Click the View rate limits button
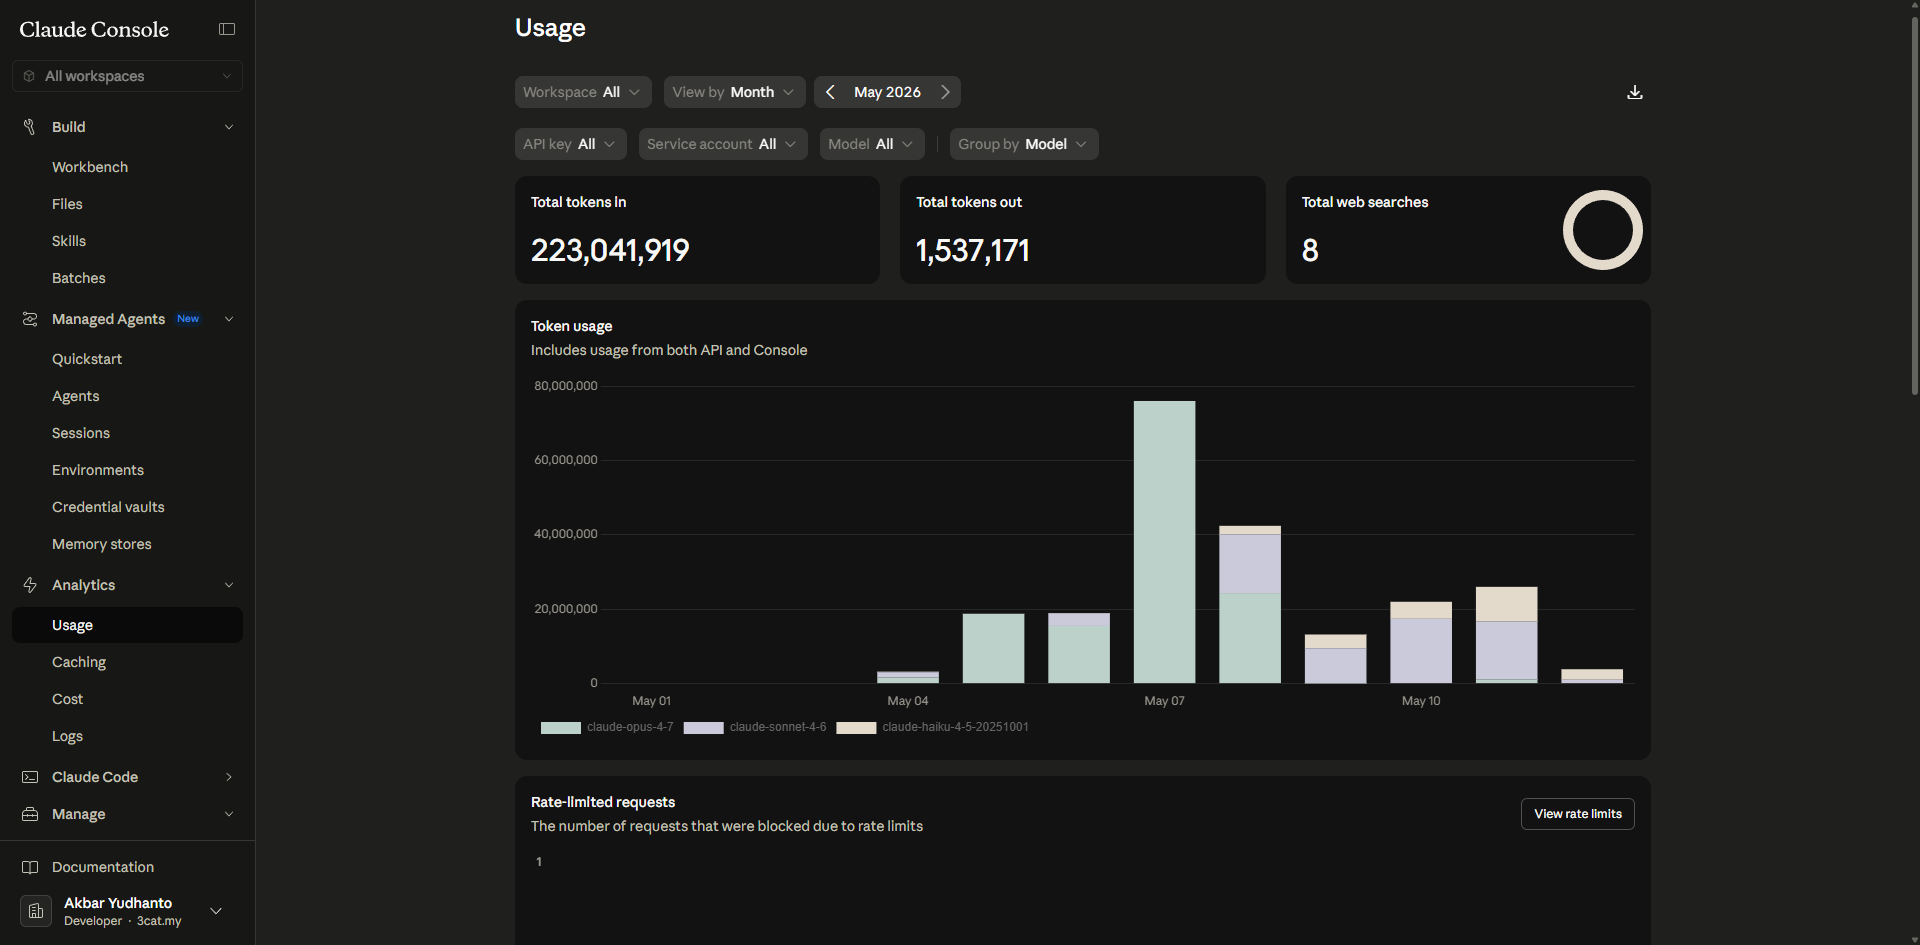Screen dimensions: 1920x945 [1578, 814]
